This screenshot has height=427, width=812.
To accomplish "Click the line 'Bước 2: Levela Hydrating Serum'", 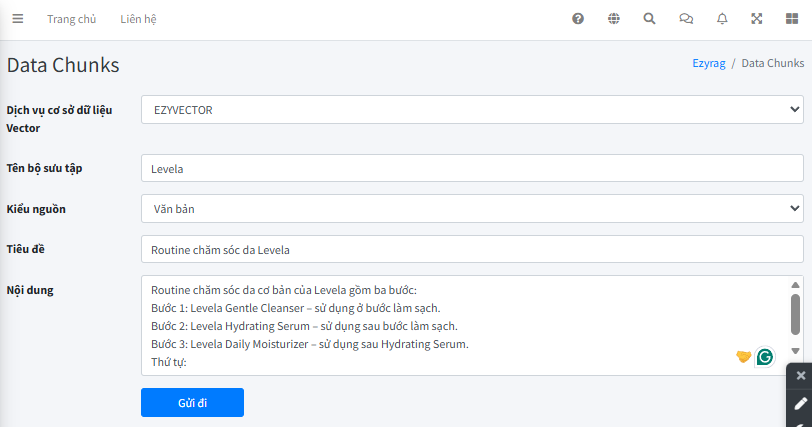I will (x=304, y=326).
